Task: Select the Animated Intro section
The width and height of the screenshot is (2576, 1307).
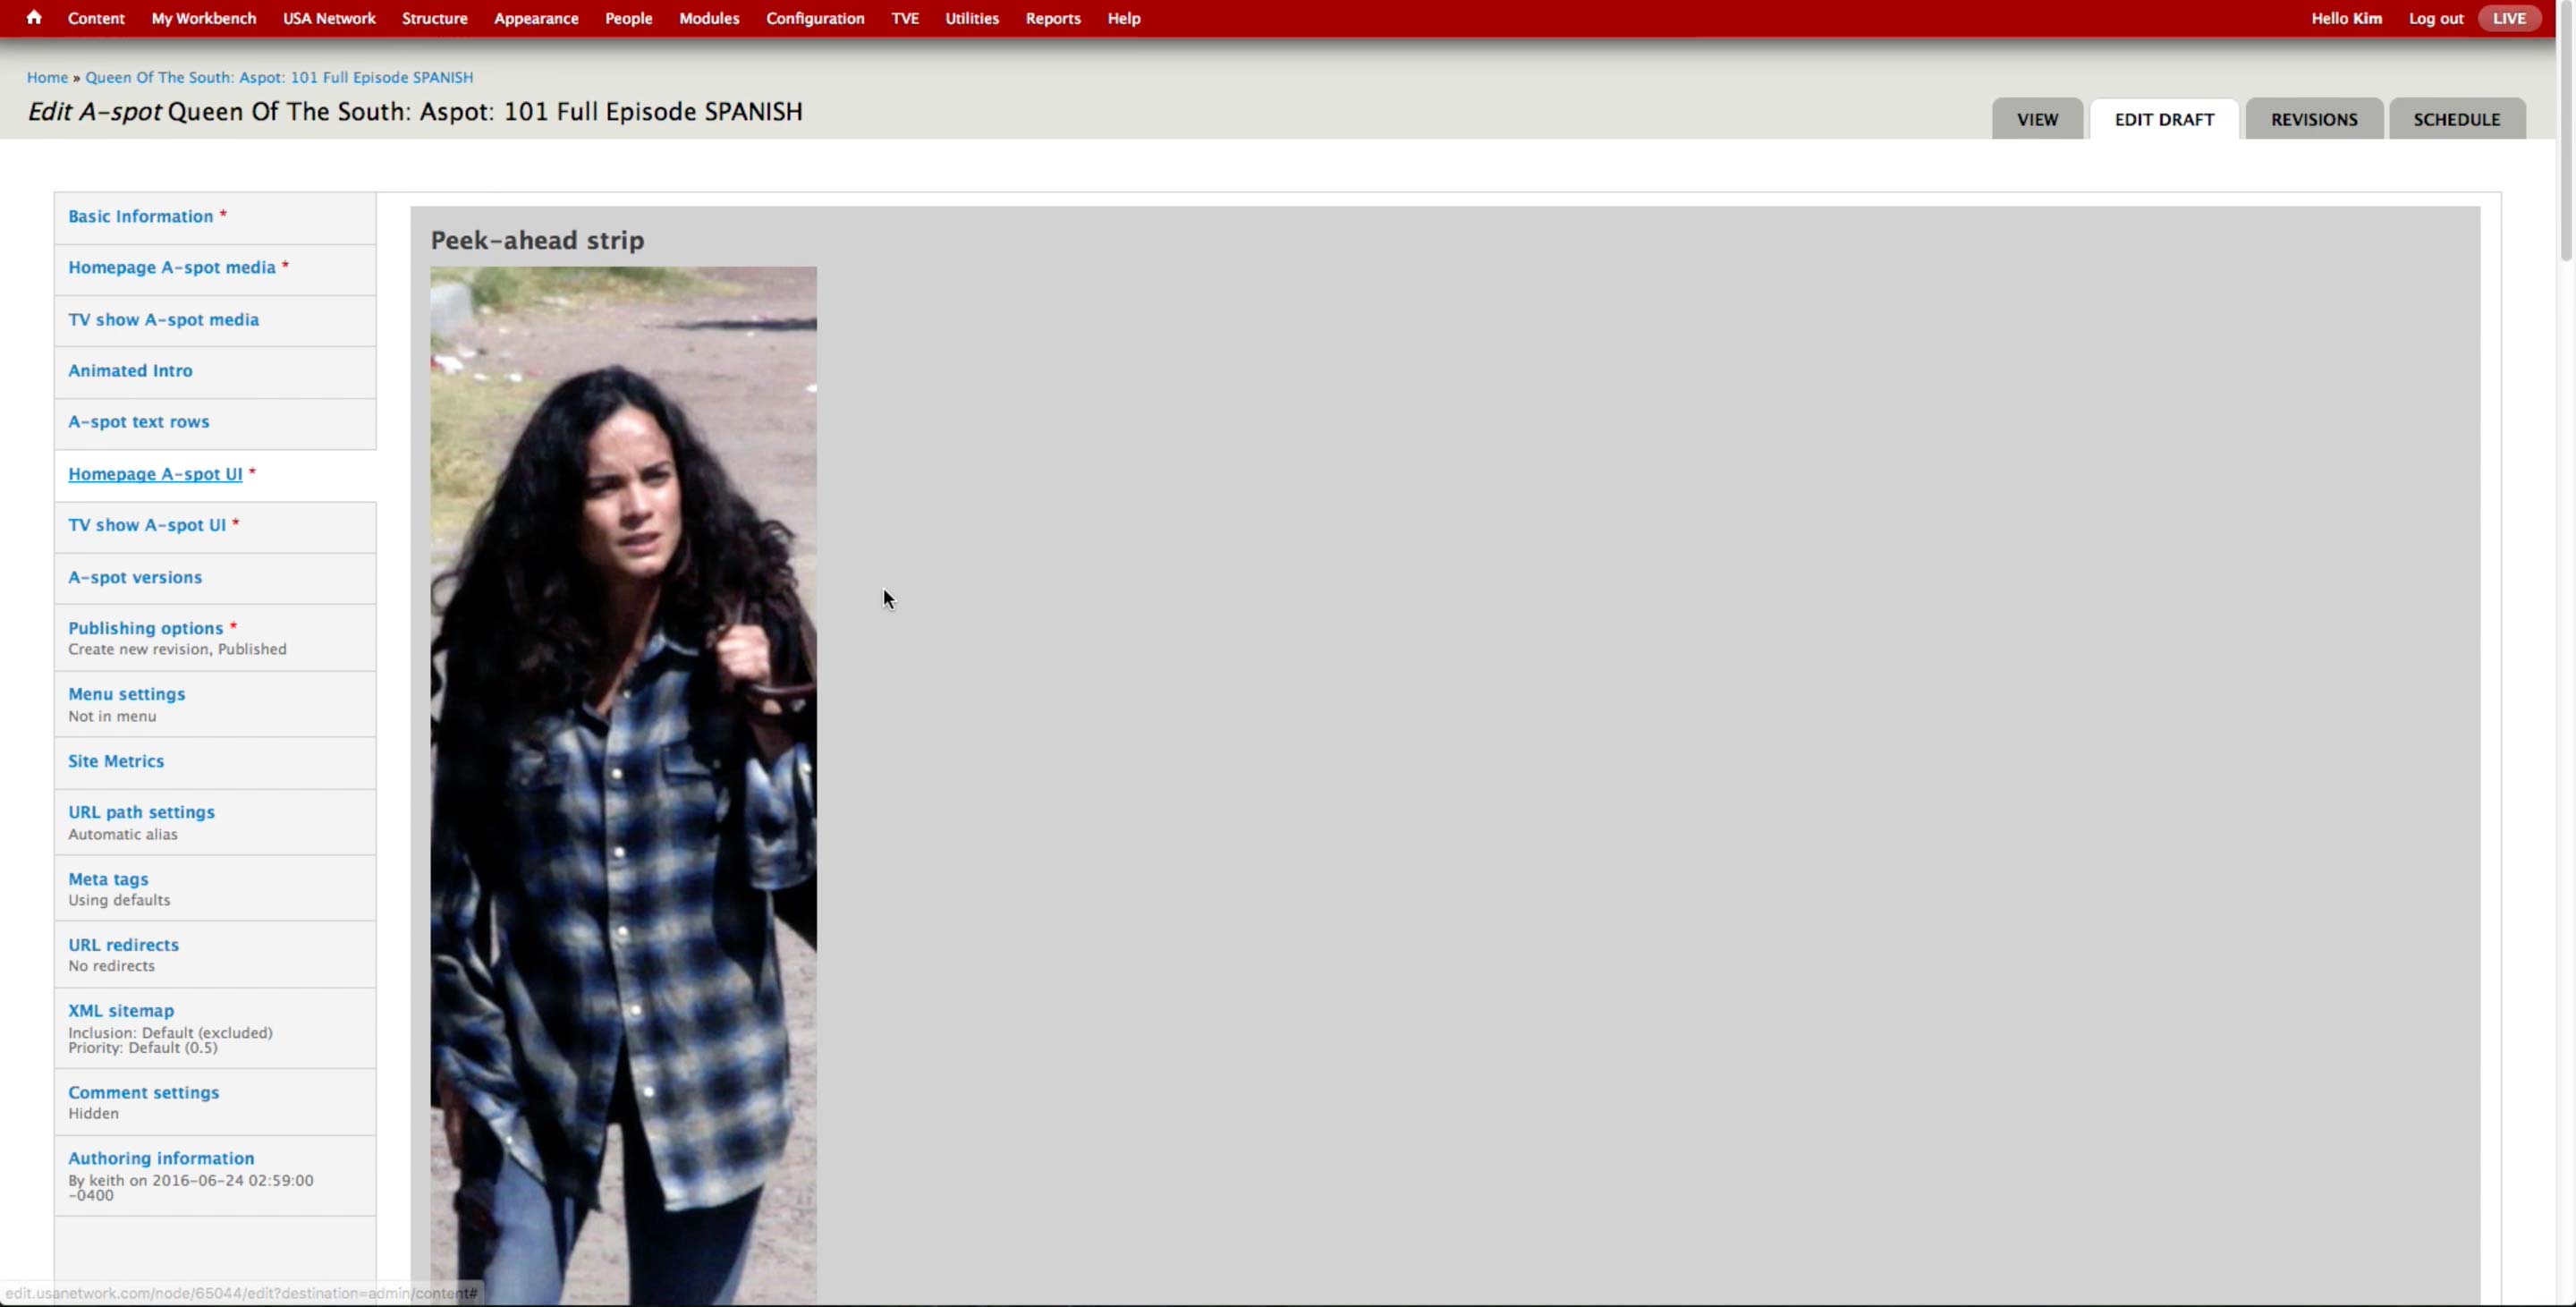Action: (130, 370)
